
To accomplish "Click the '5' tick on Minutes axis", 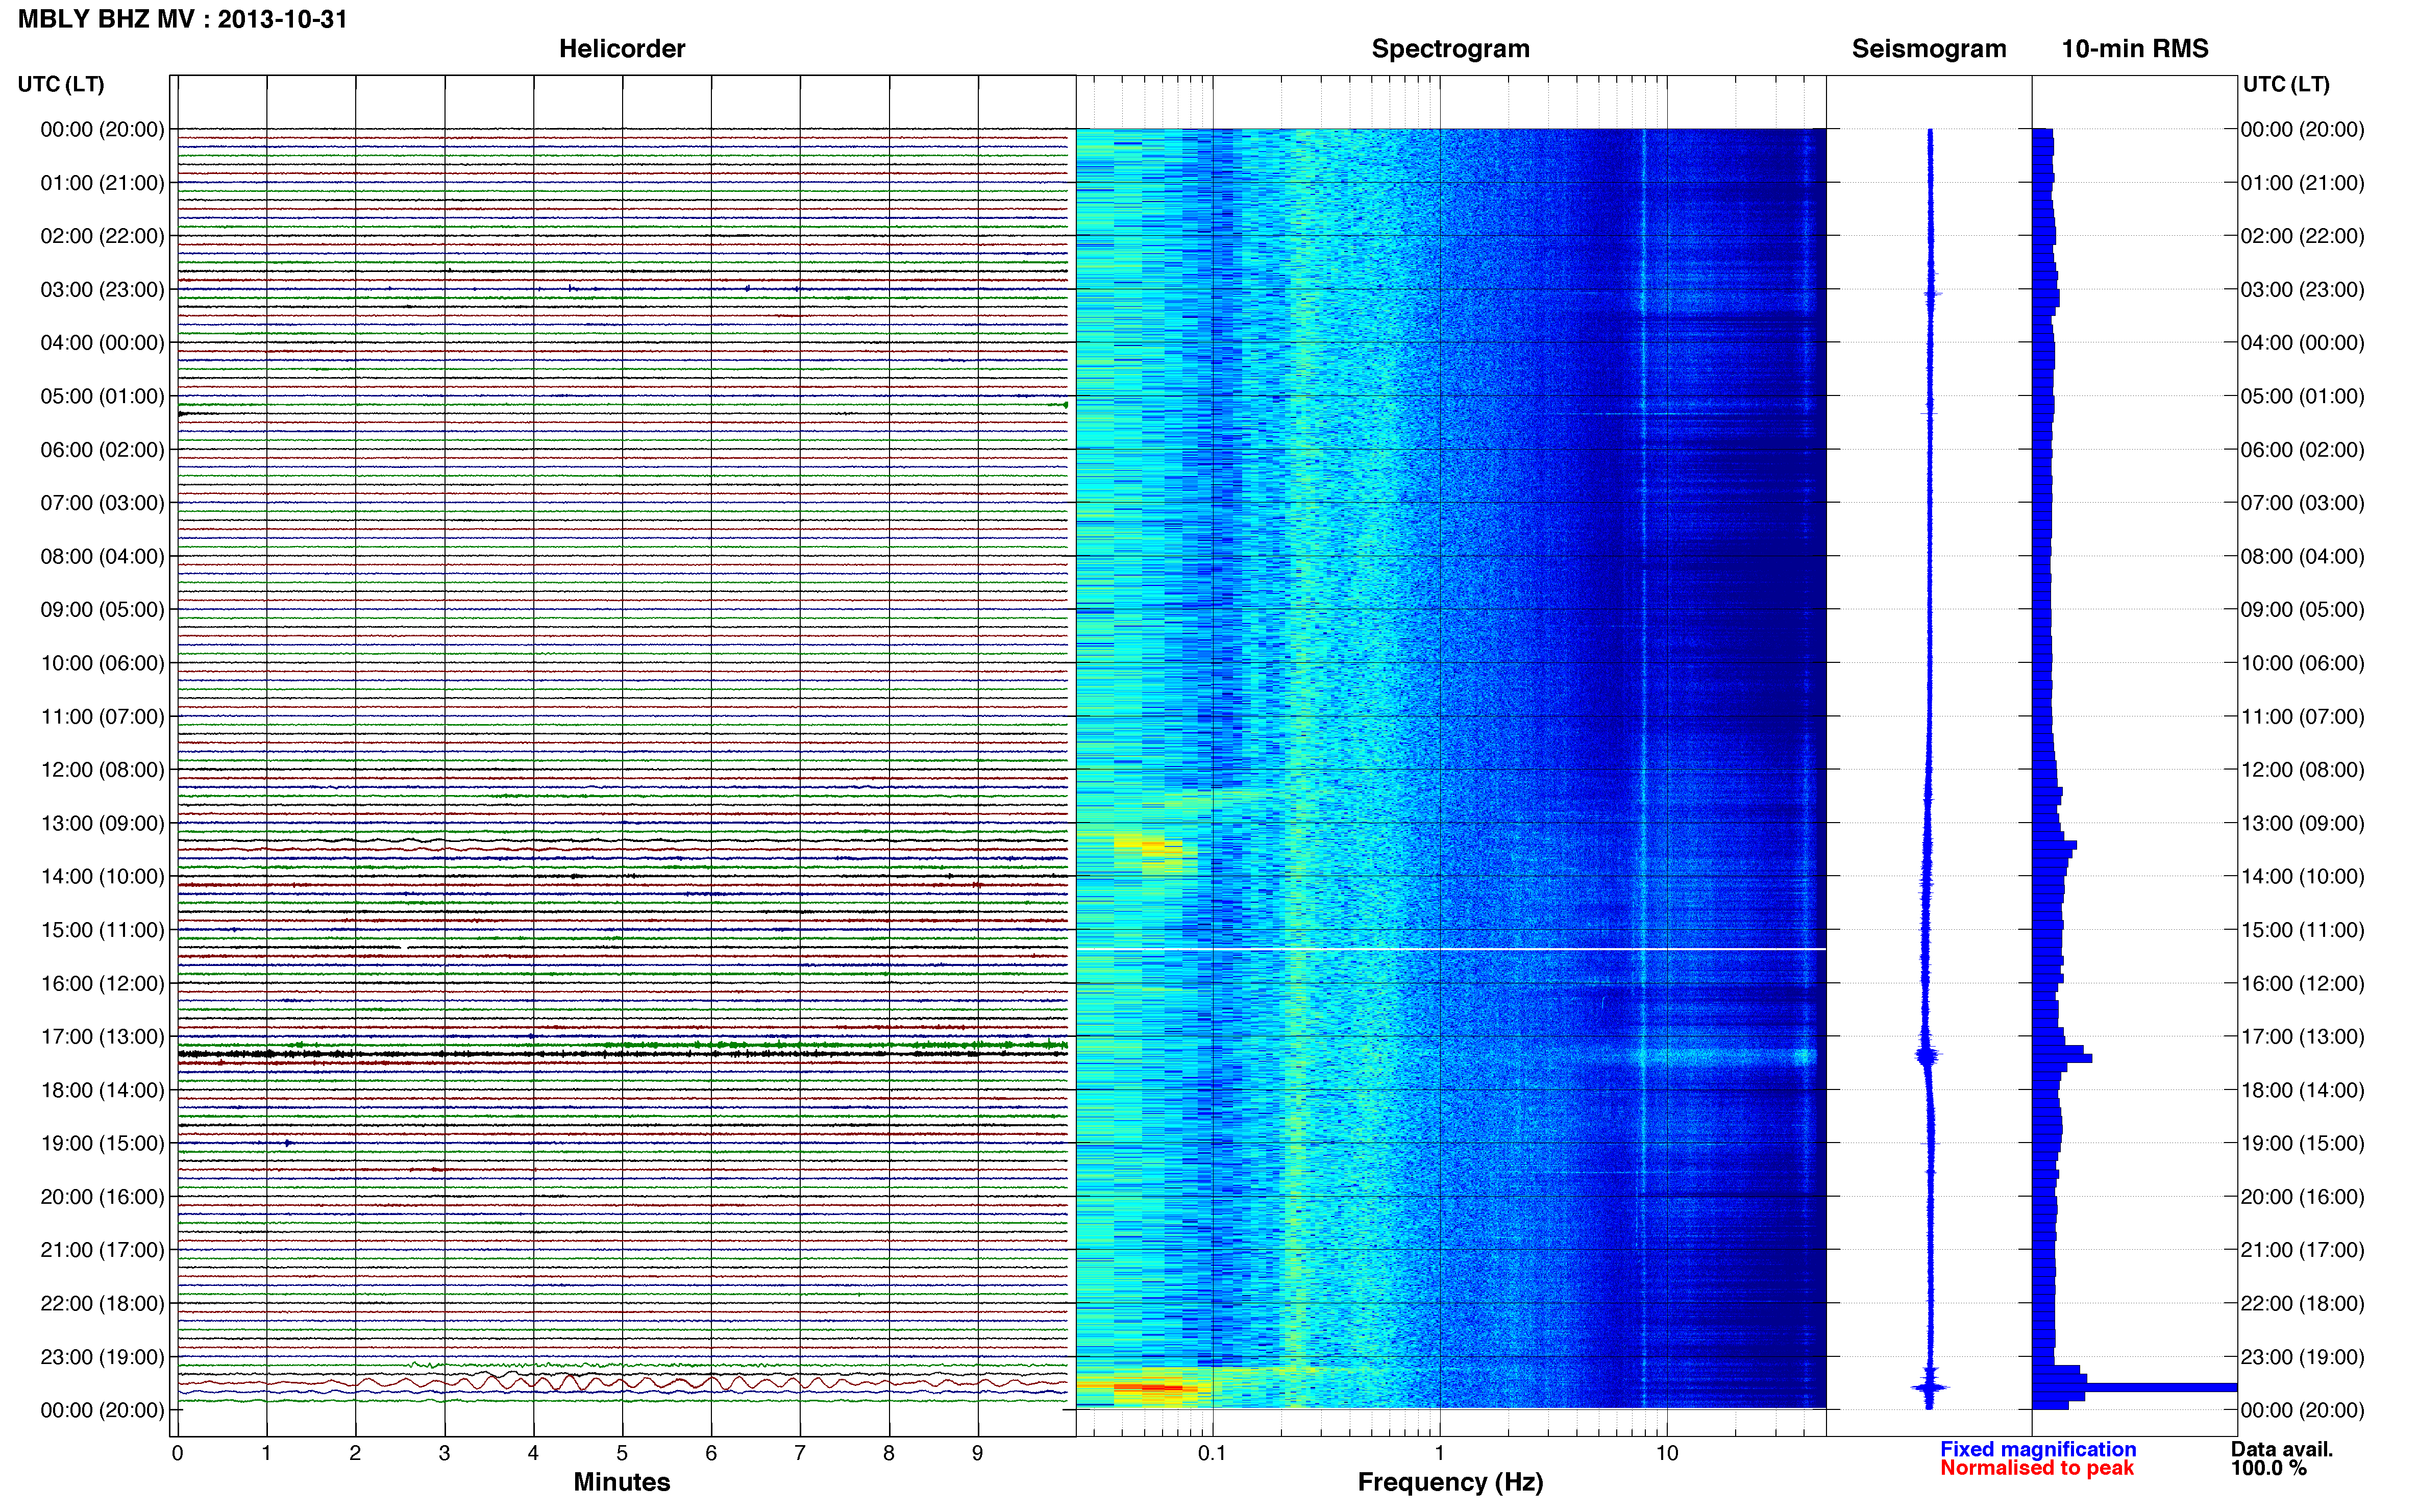I will pos(622,1453).
